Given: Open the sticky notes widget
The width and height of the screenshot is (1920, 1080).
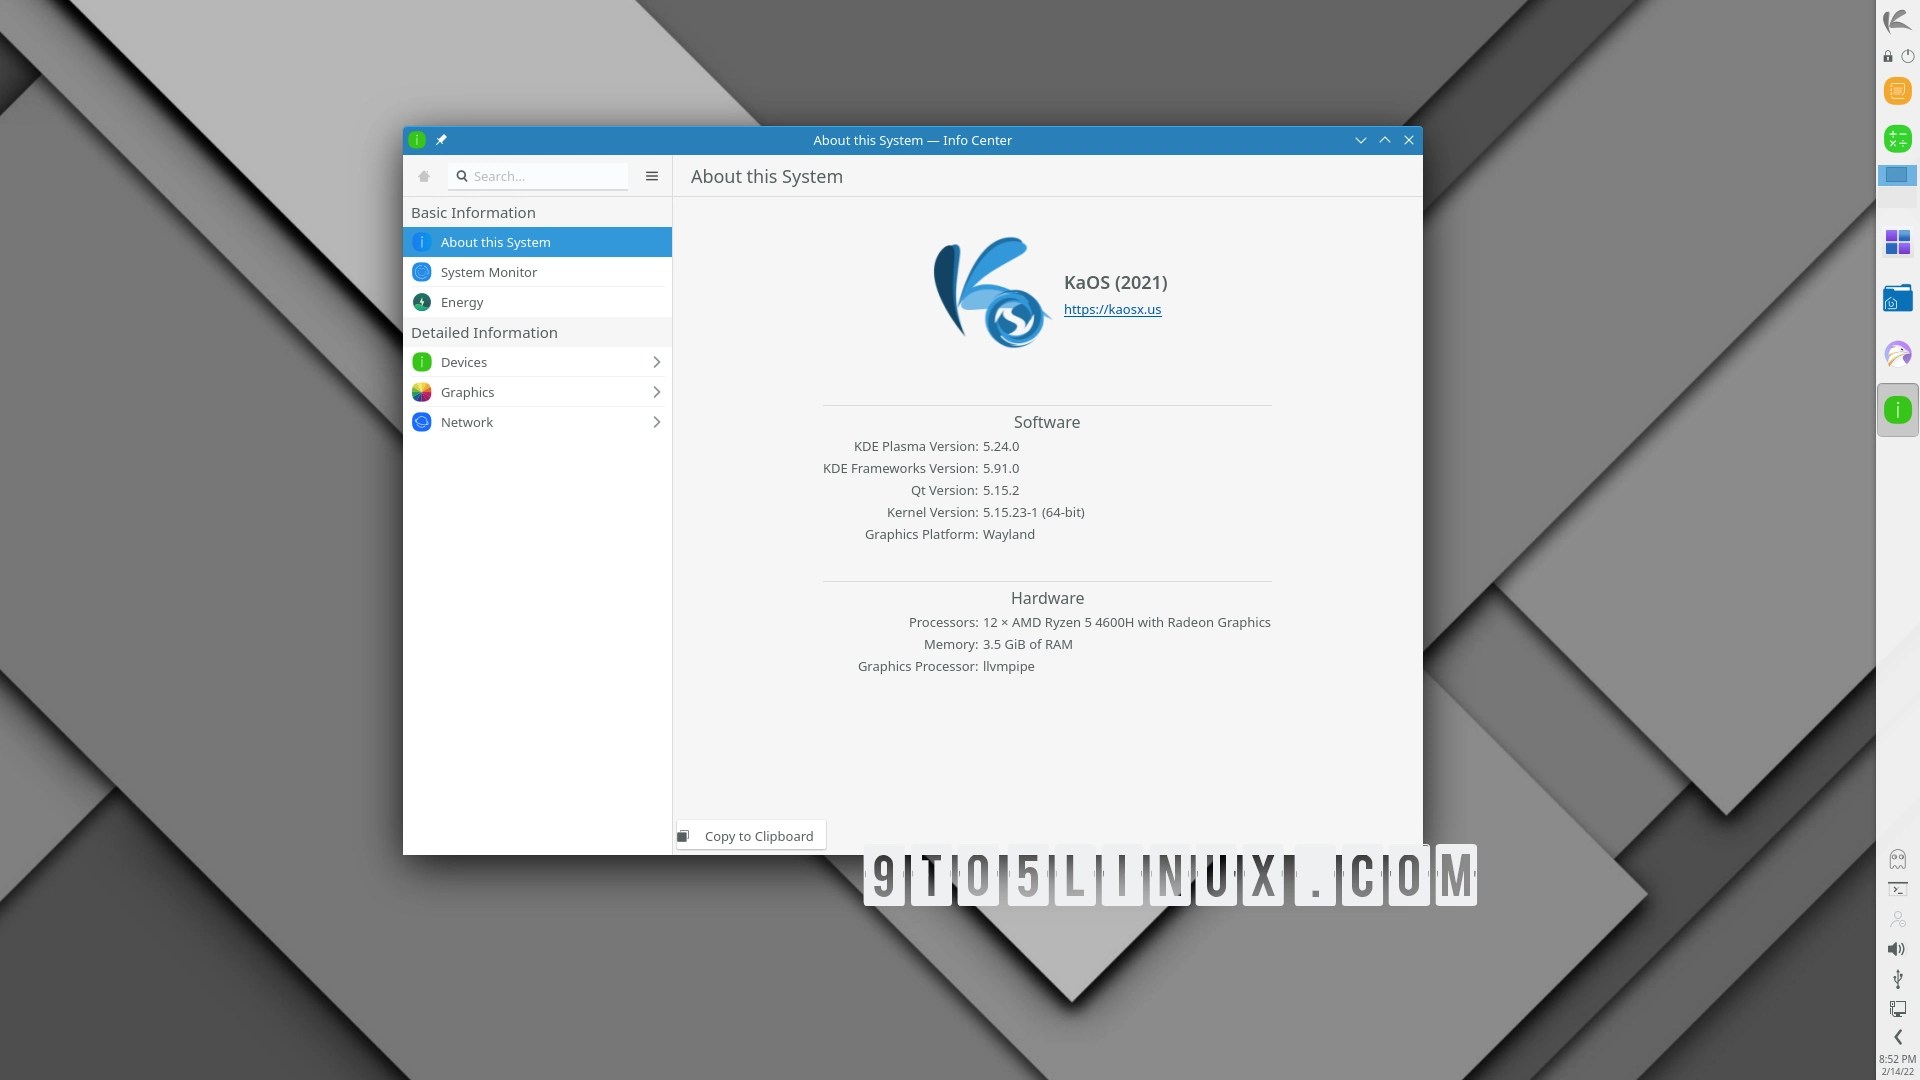Looking at the screenshot, I should (1897, 91).
